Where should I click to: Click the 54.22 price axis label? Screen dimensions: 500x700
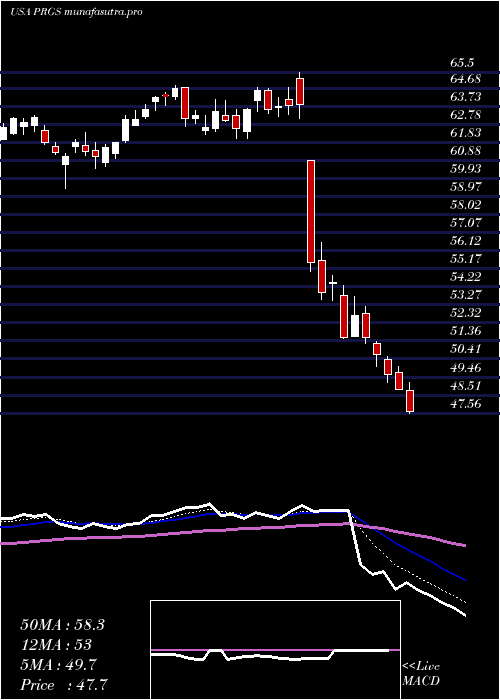click(466, 276)
